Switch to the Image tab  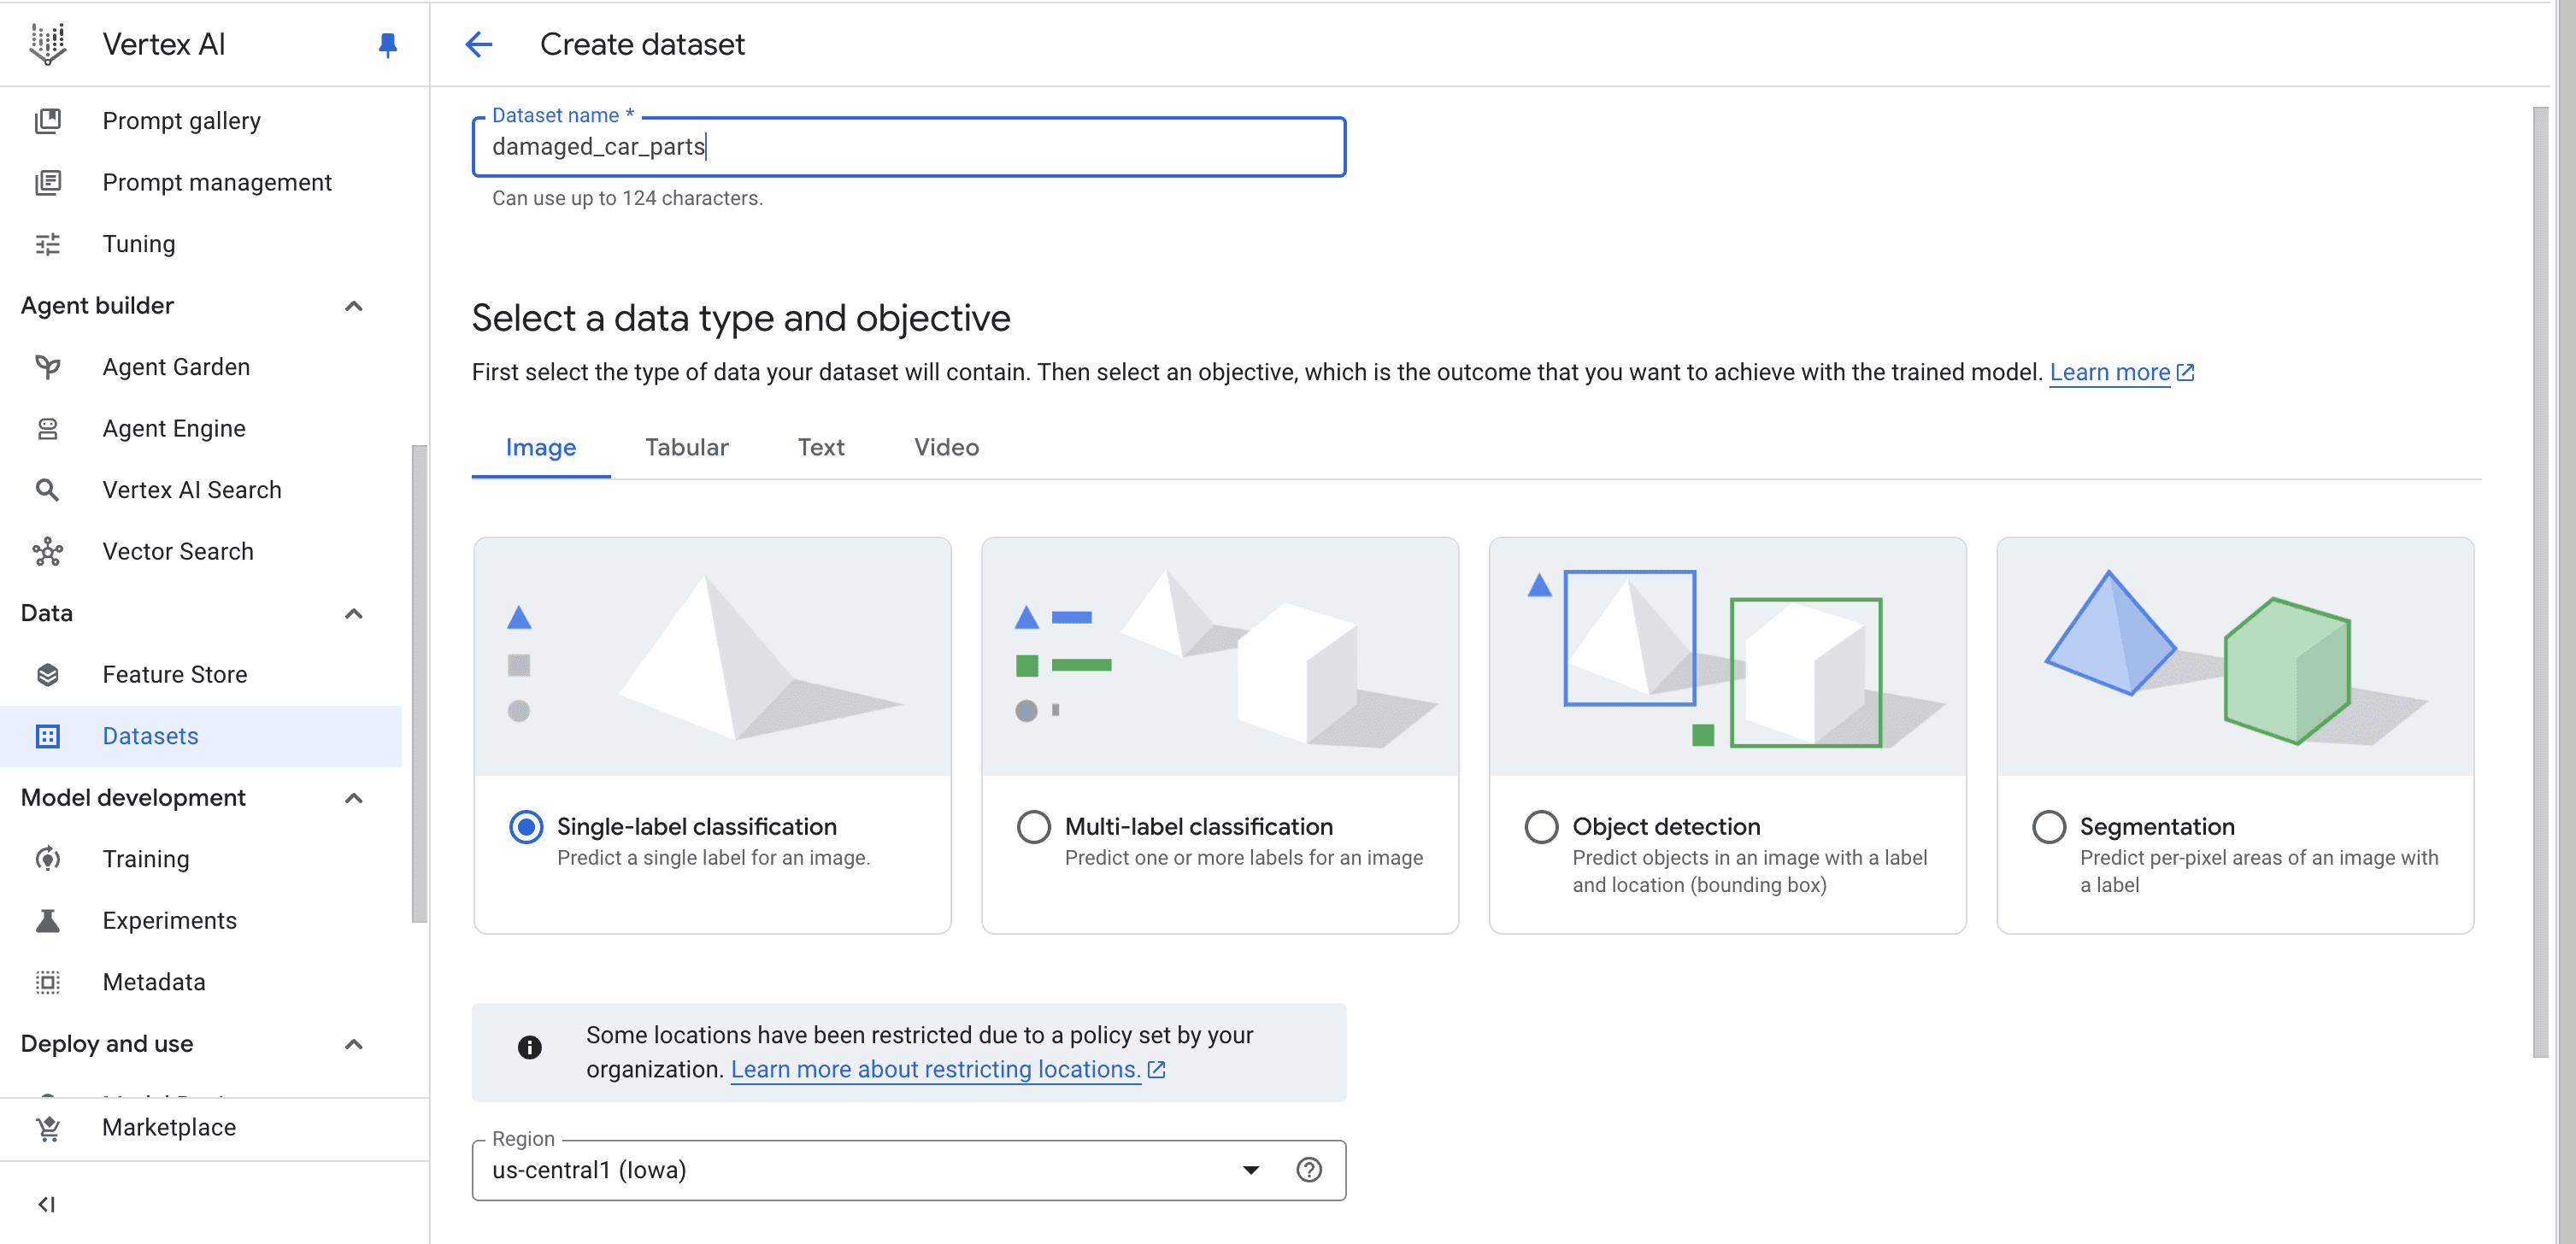pyautogui.click(x=541, y=447)
